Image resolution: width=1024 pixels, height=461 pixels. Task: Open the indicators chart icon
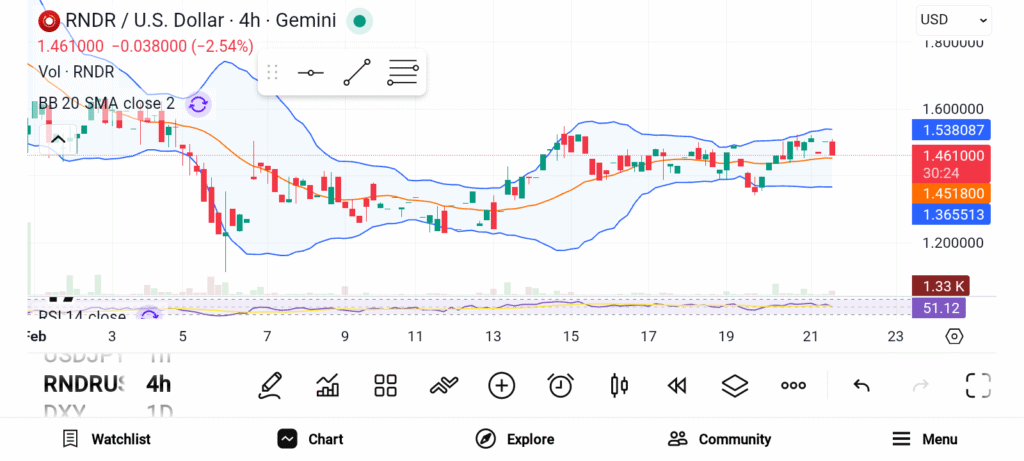click(x=327, y=385)
